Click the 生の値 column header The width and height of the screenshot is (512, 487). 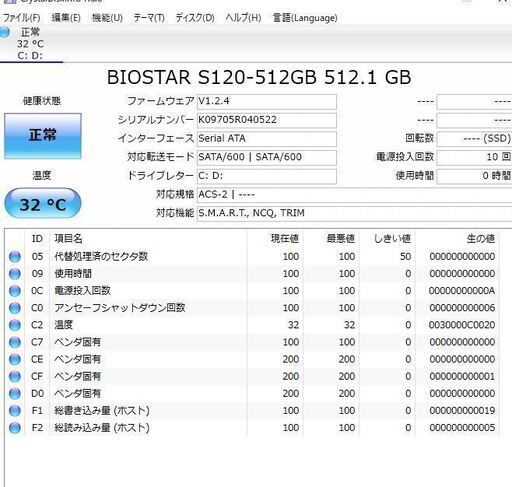(x=457, y=239)
